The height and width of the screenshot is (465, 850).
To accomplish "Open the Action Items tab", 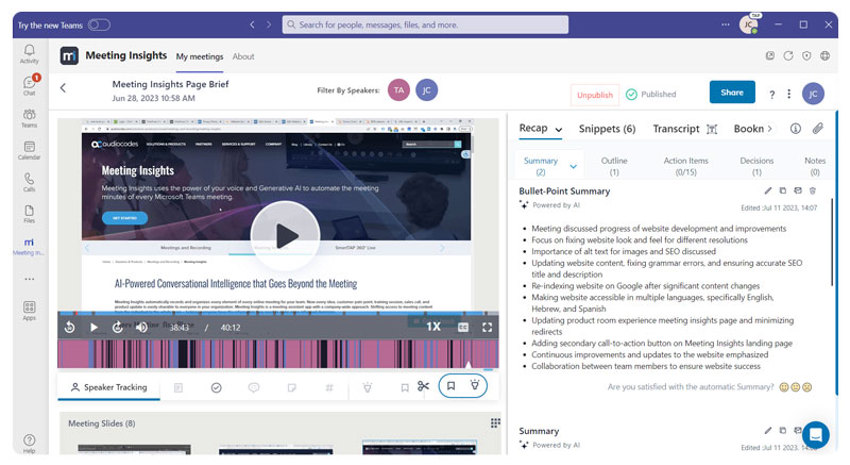I will pos(685,165).
